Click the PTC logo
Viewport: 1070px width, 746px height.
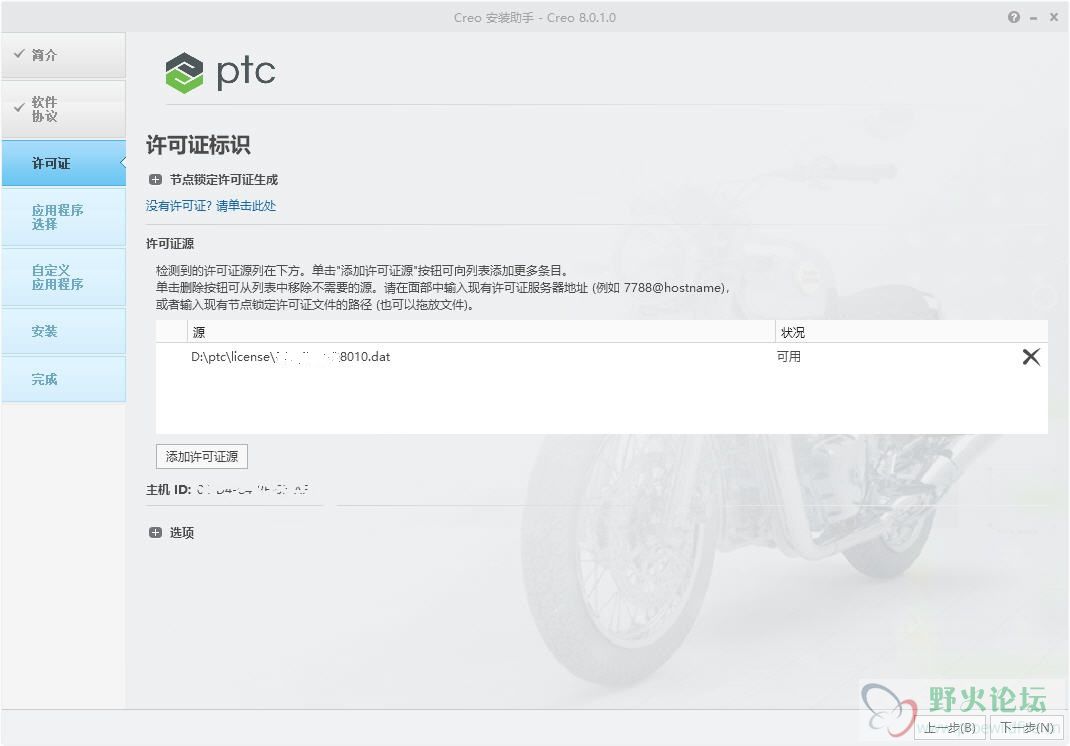click(x=220, y=72)
